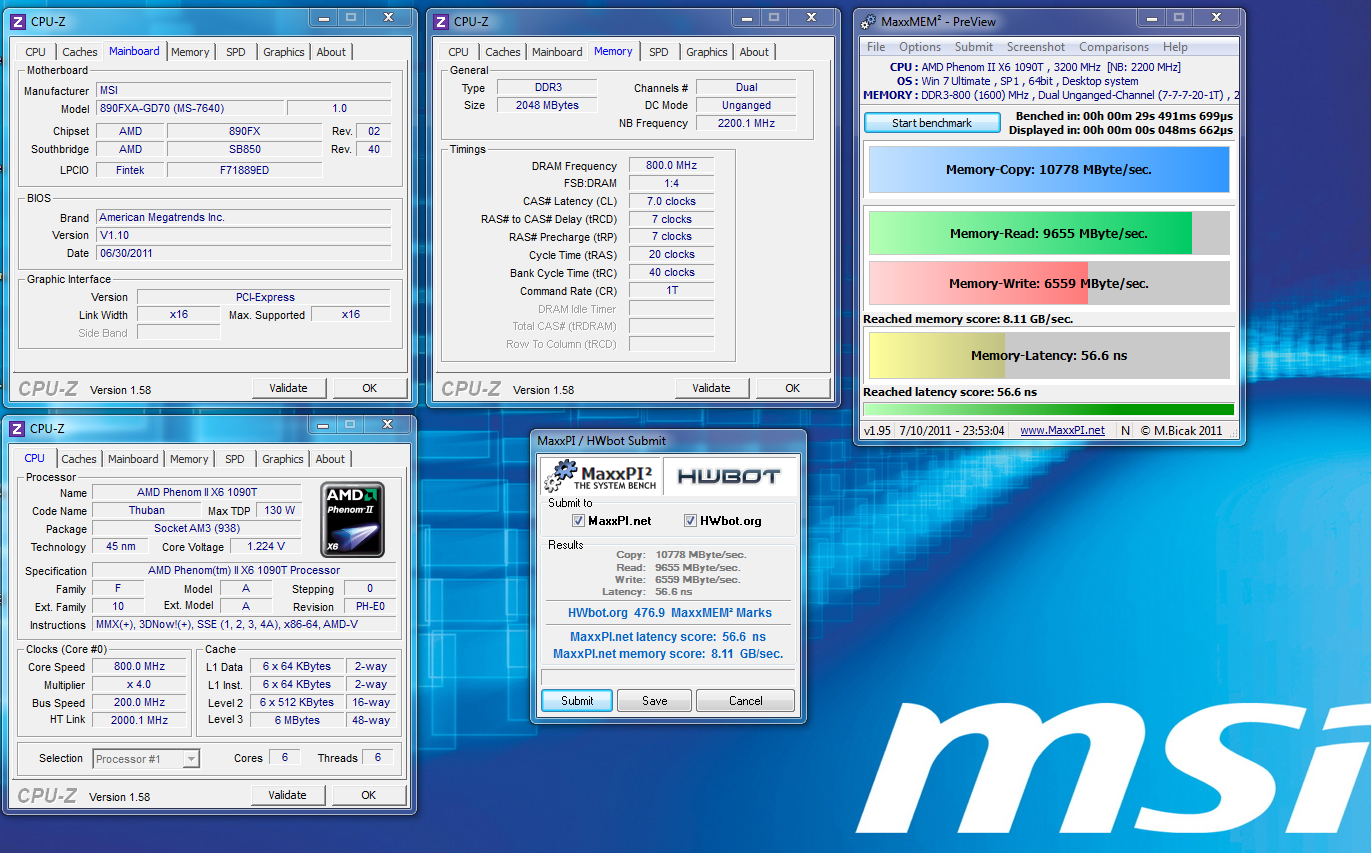This screenshot has height=853, width=1371.
Task: Click the CPU-Z icon in CPU window title bar
Action: (17, 429)
